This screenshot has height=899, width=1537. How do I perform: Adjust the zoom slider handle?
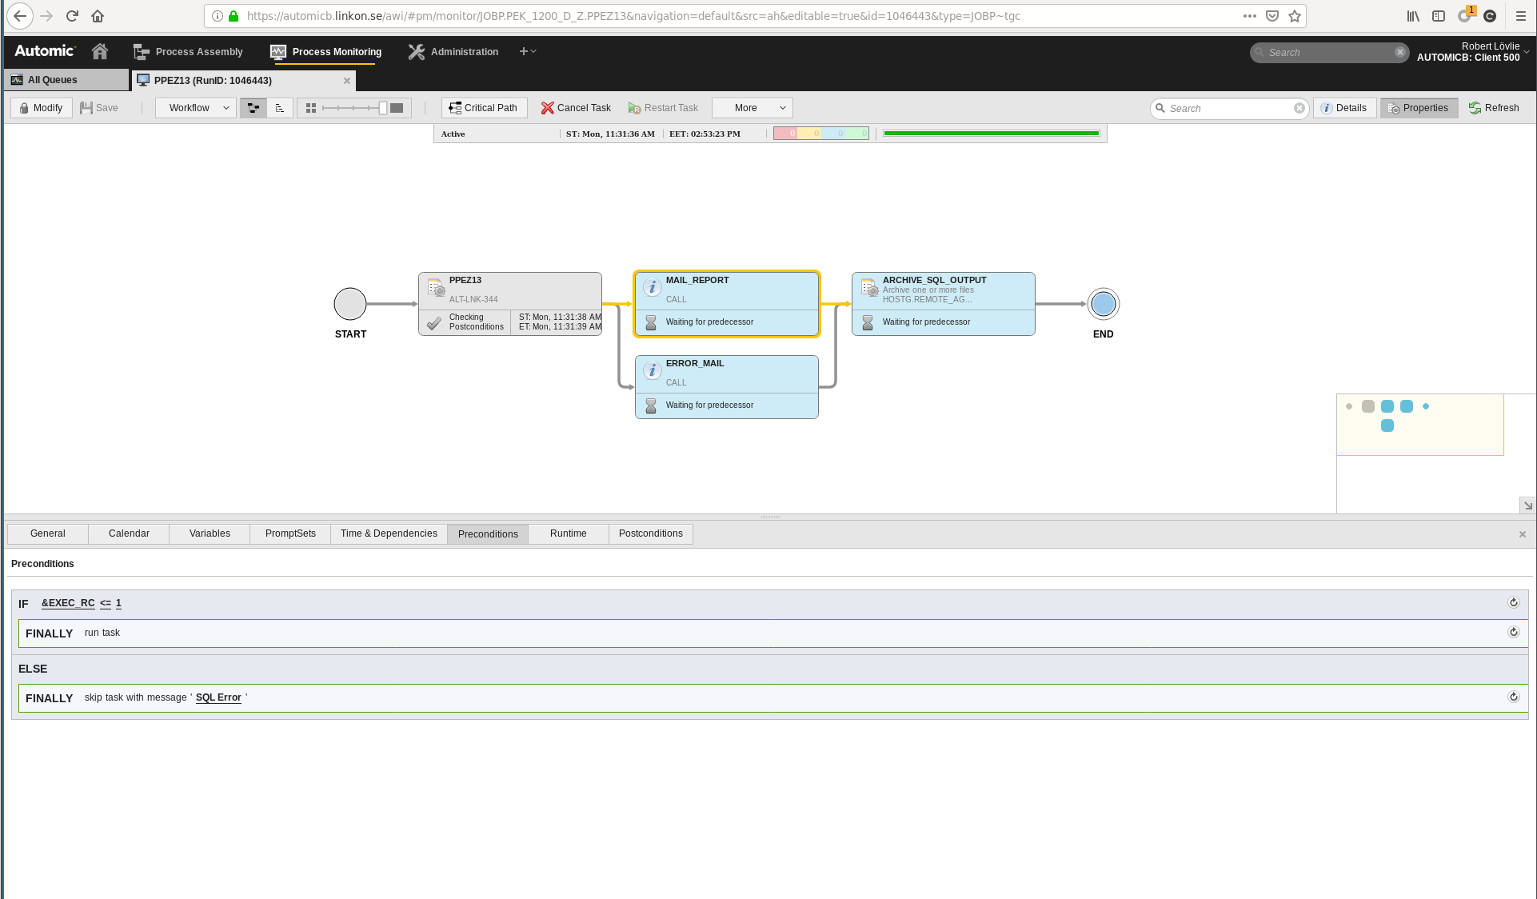(383, 108)
